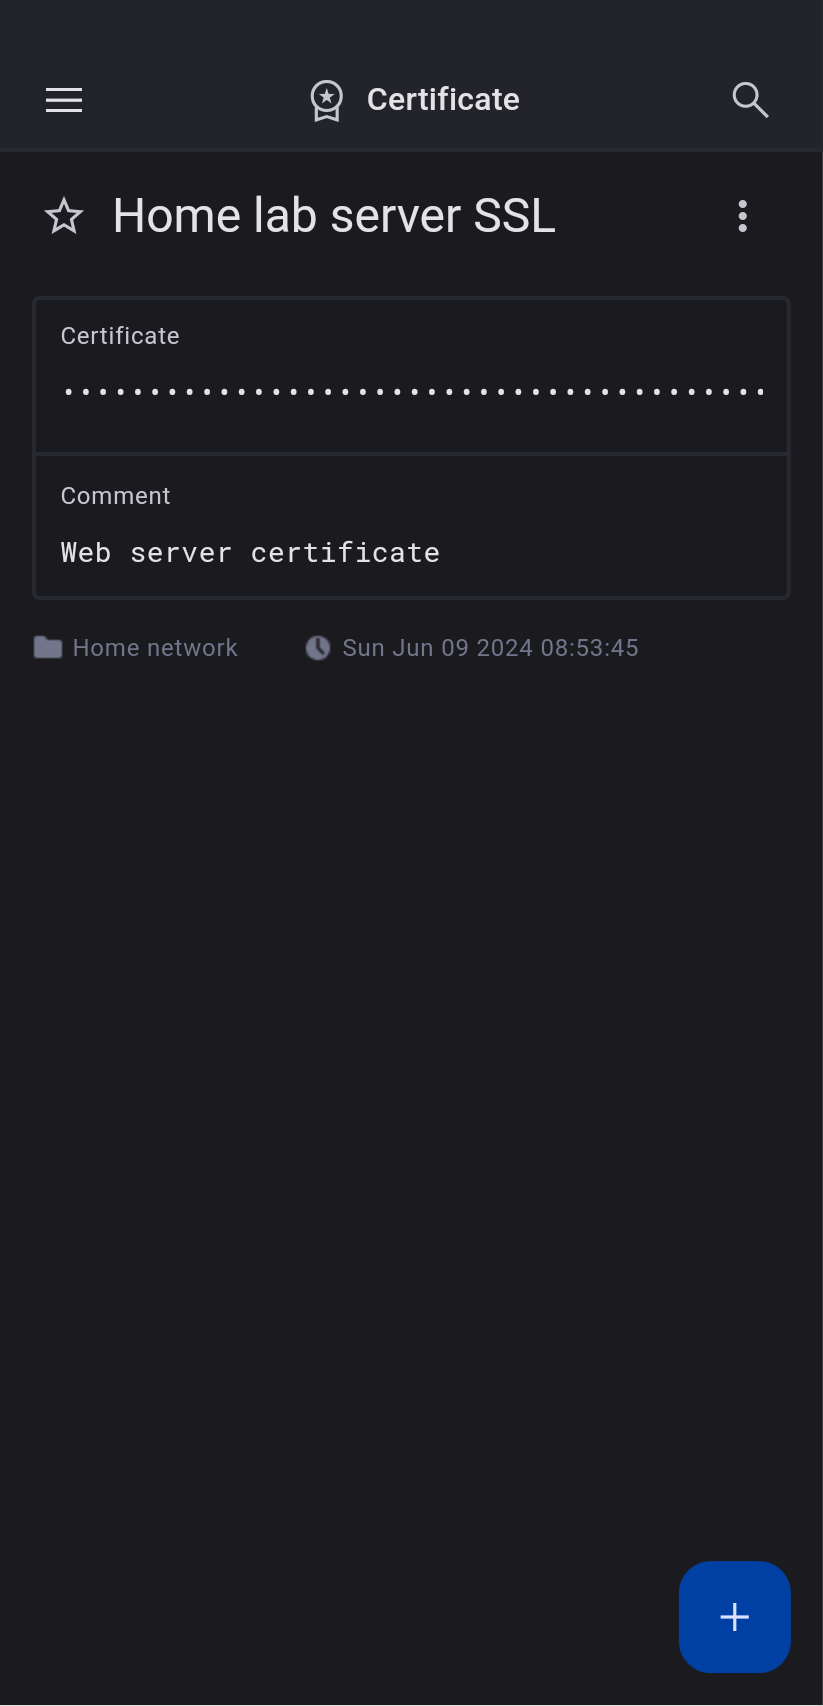
Task: Click the word 'SSL' in the title
Action: (514, 216)
